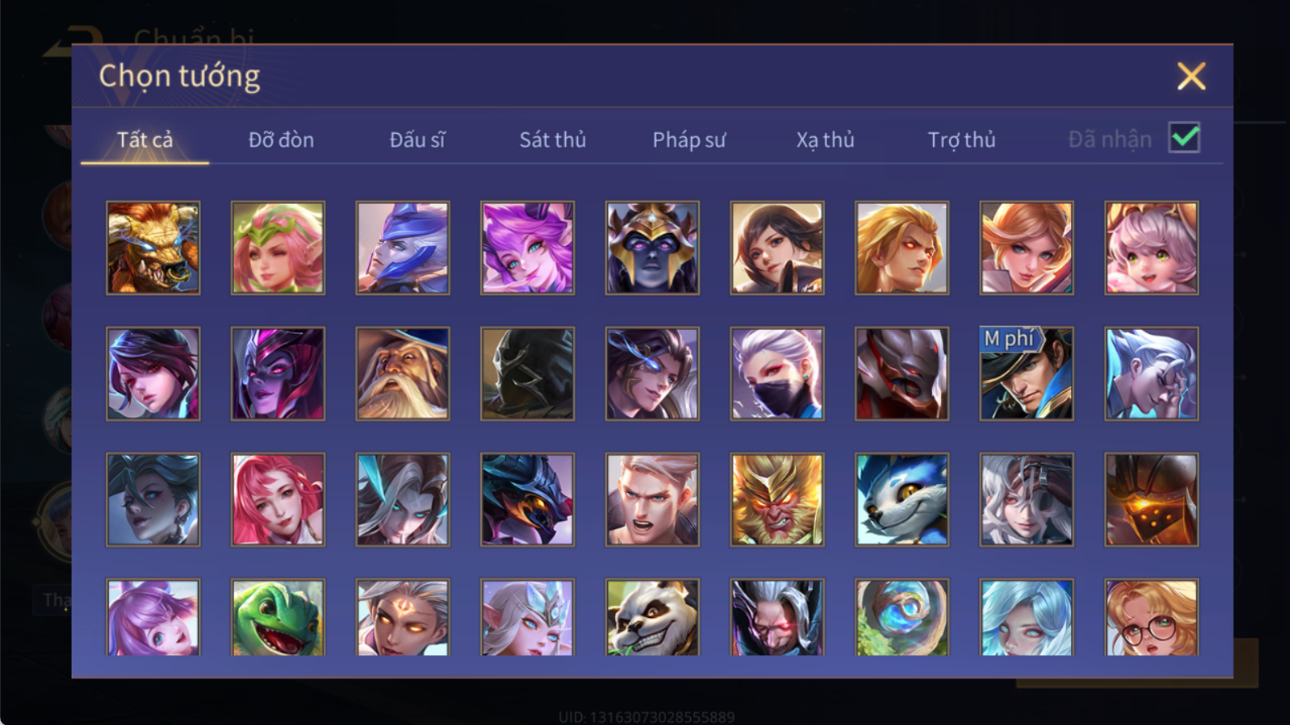Select the golden monkey king hero portrait

(777, 500)
